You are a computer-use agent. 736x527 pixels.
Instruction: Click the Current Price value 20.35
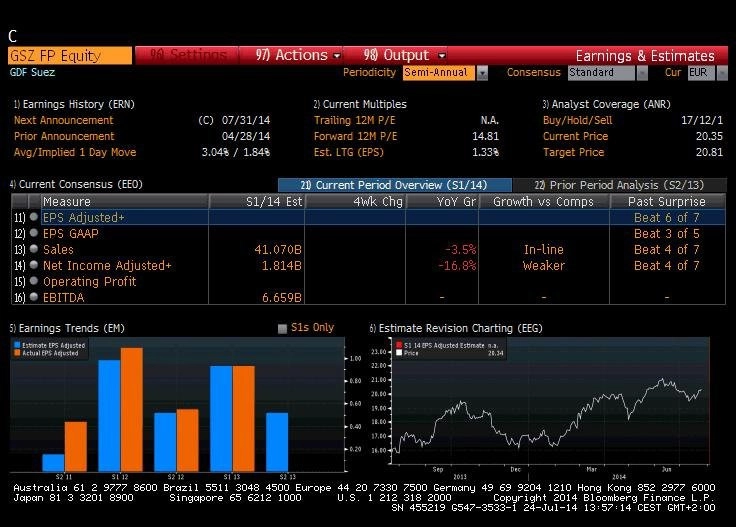[x=709, y=136]
